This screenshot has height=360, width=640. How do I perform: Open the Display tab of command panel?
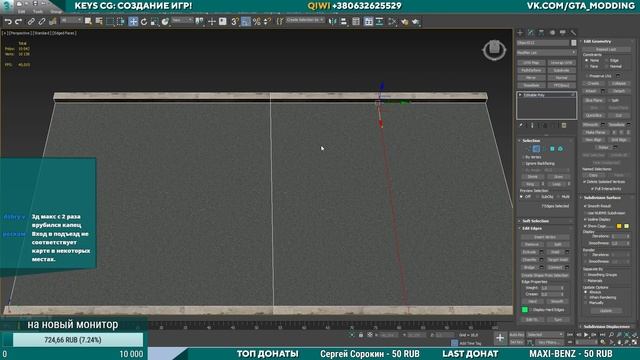click(x=563, y=32)
